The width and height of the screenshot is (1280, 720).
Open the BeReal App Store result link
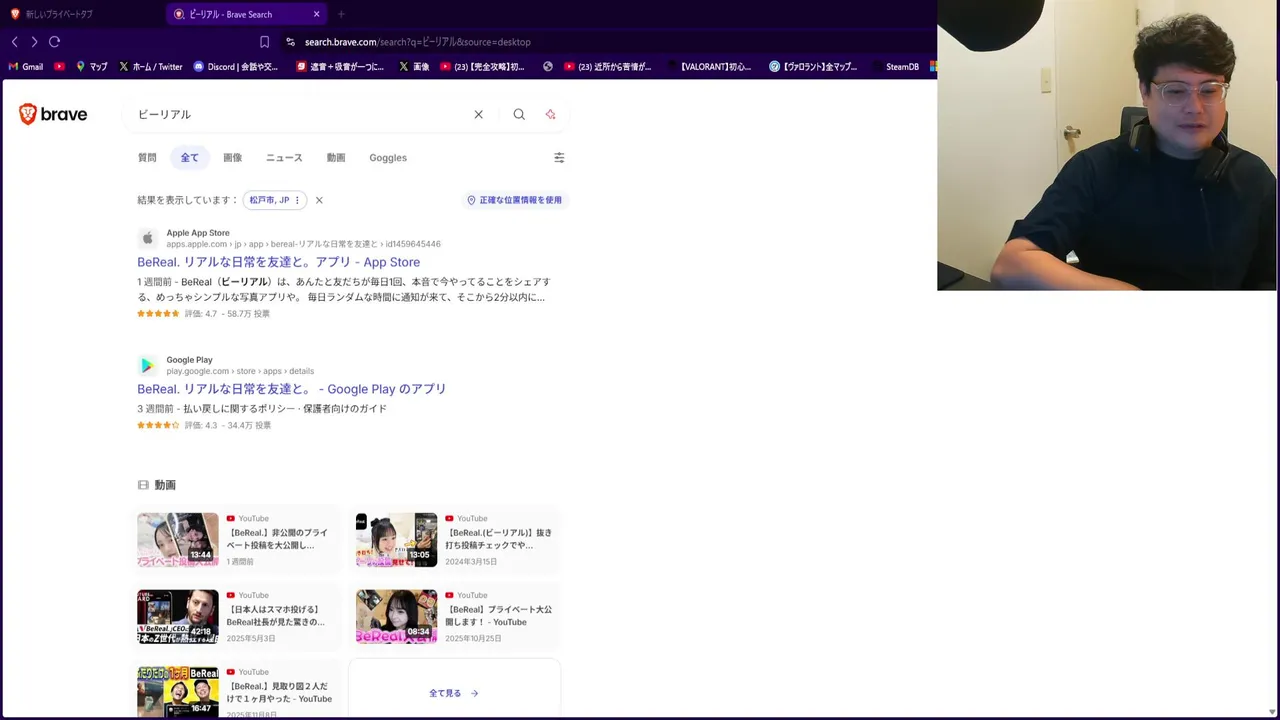pyautogui.click(x=278, y=262)
